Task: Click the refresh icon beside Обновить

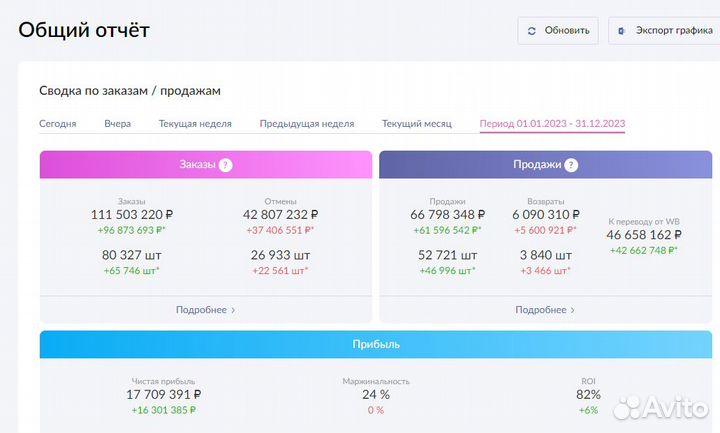Action: pos(531,31)
